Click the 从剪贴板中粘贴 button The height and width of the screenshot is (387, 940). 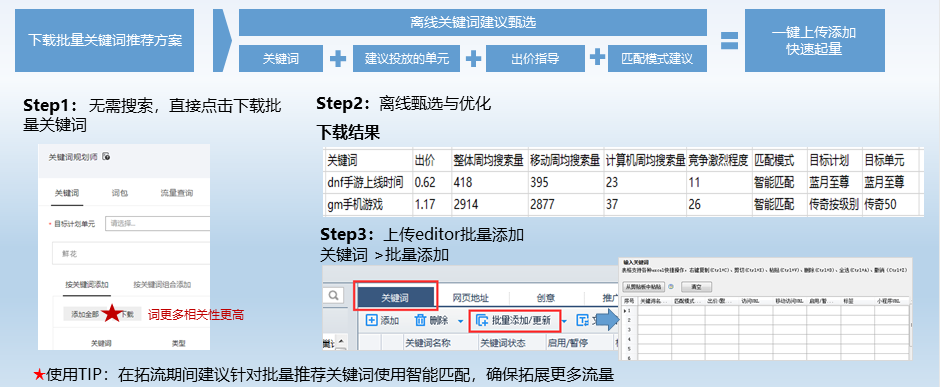[x=643, y=286]
